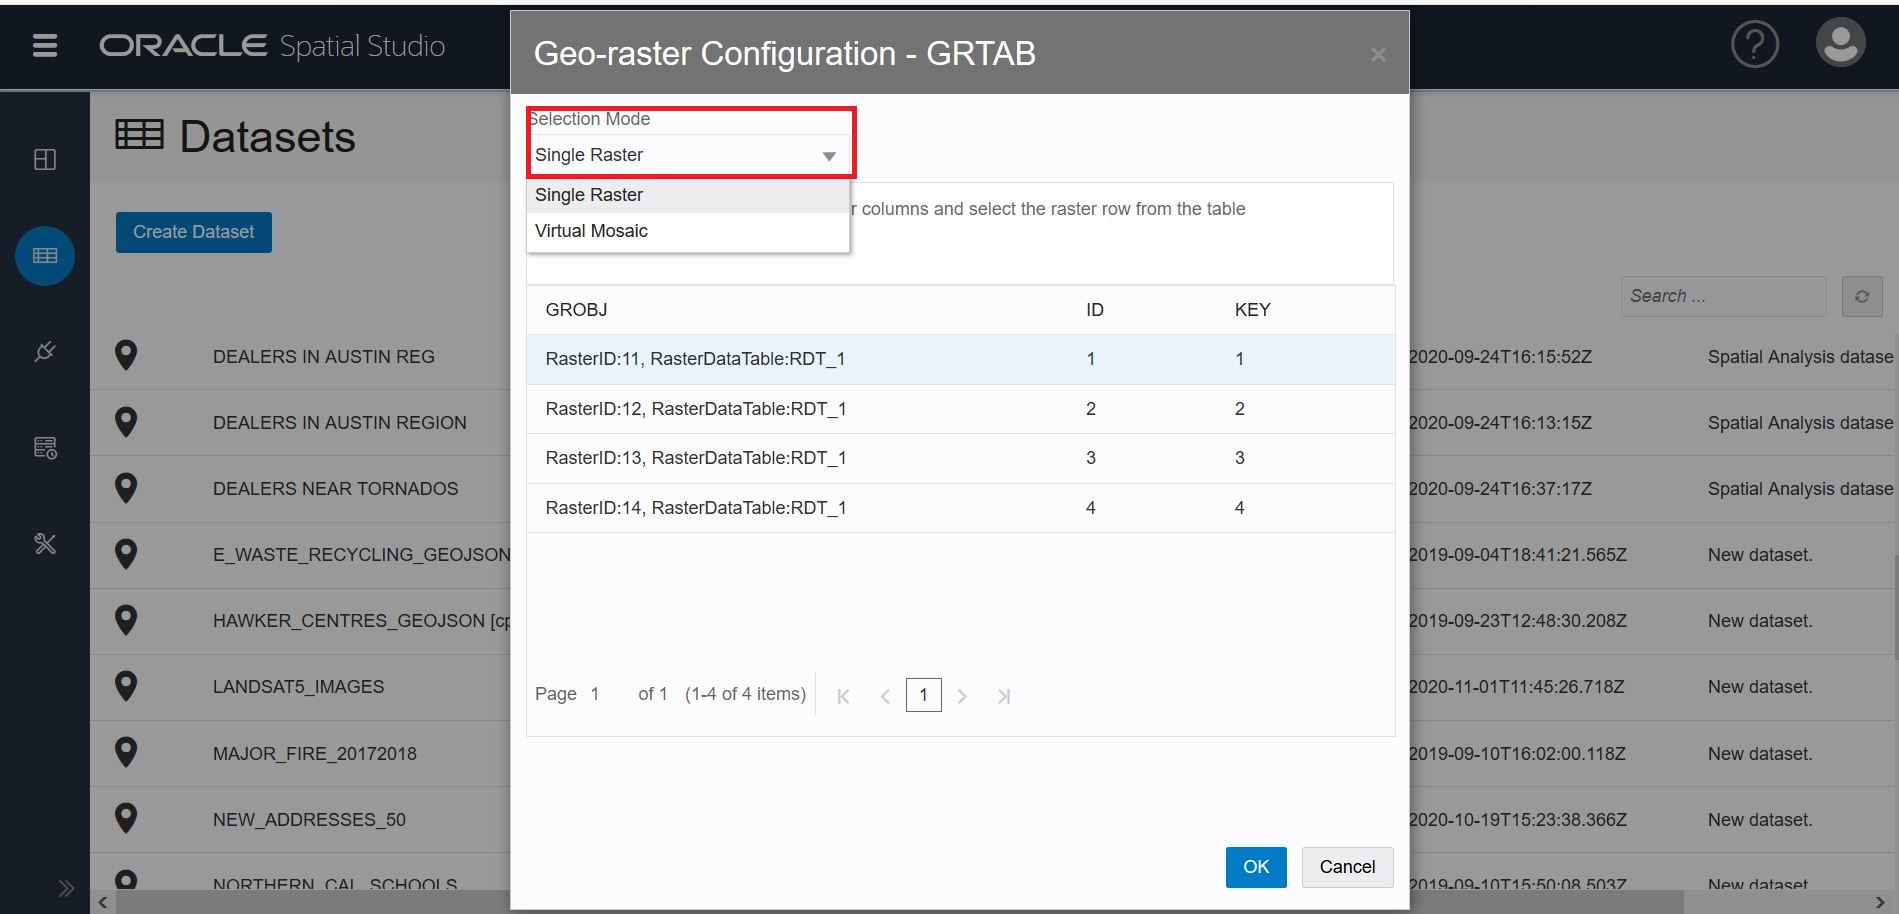The height and width of the screenshot is (914, 1899).
Task: Open the Jobs sidebar icon
Action: tap(45, 447)
